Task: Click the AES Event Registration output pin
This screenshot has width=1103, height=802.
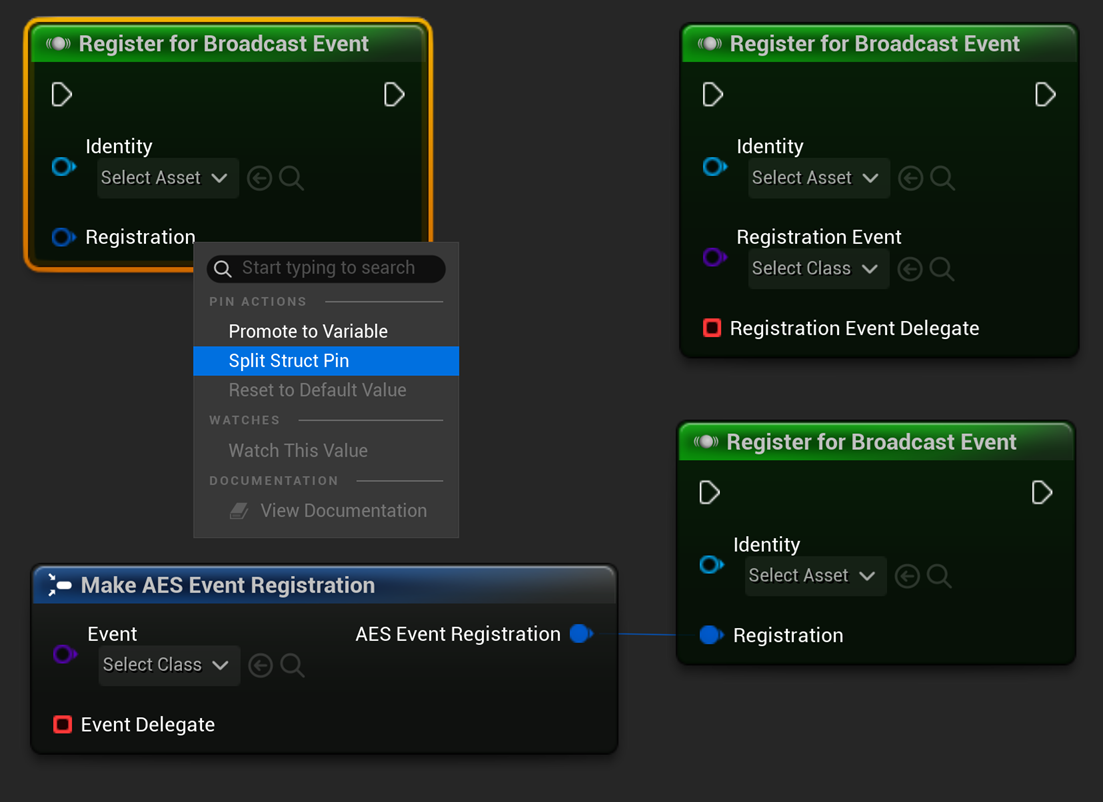Action: (x=581, y=634)
